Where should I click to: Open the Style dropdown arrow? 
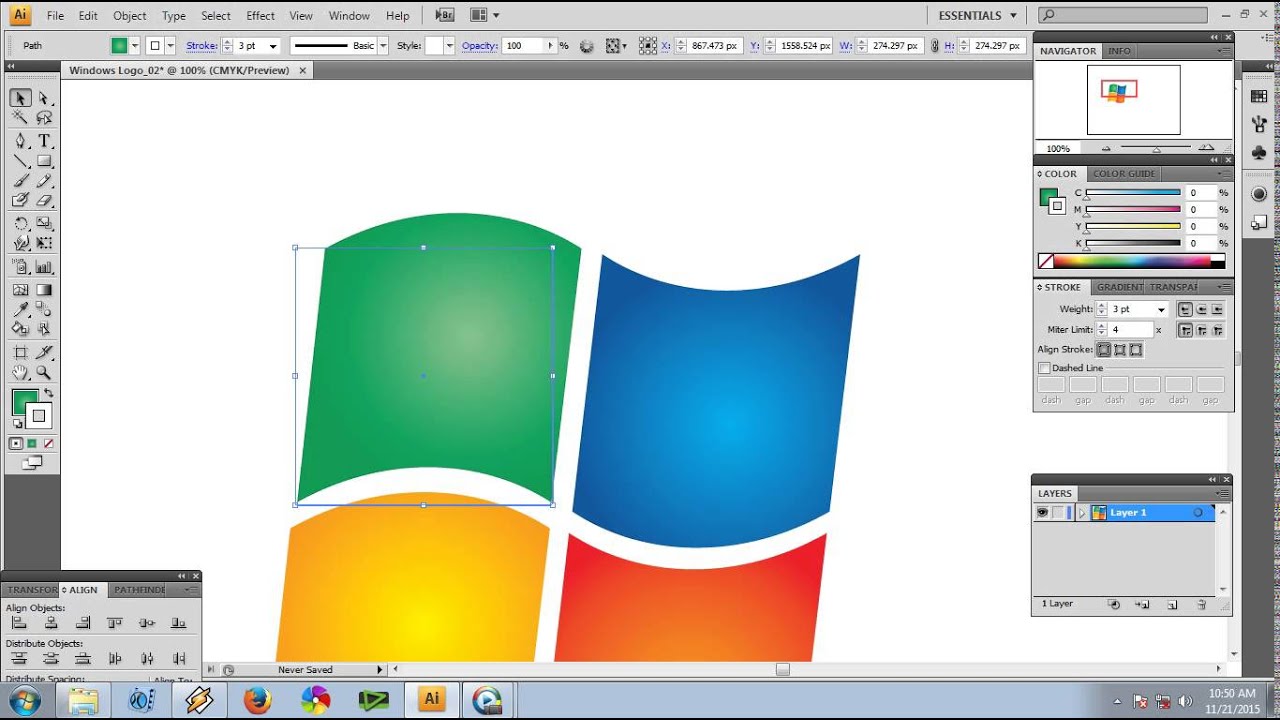[x=449, y=46]
